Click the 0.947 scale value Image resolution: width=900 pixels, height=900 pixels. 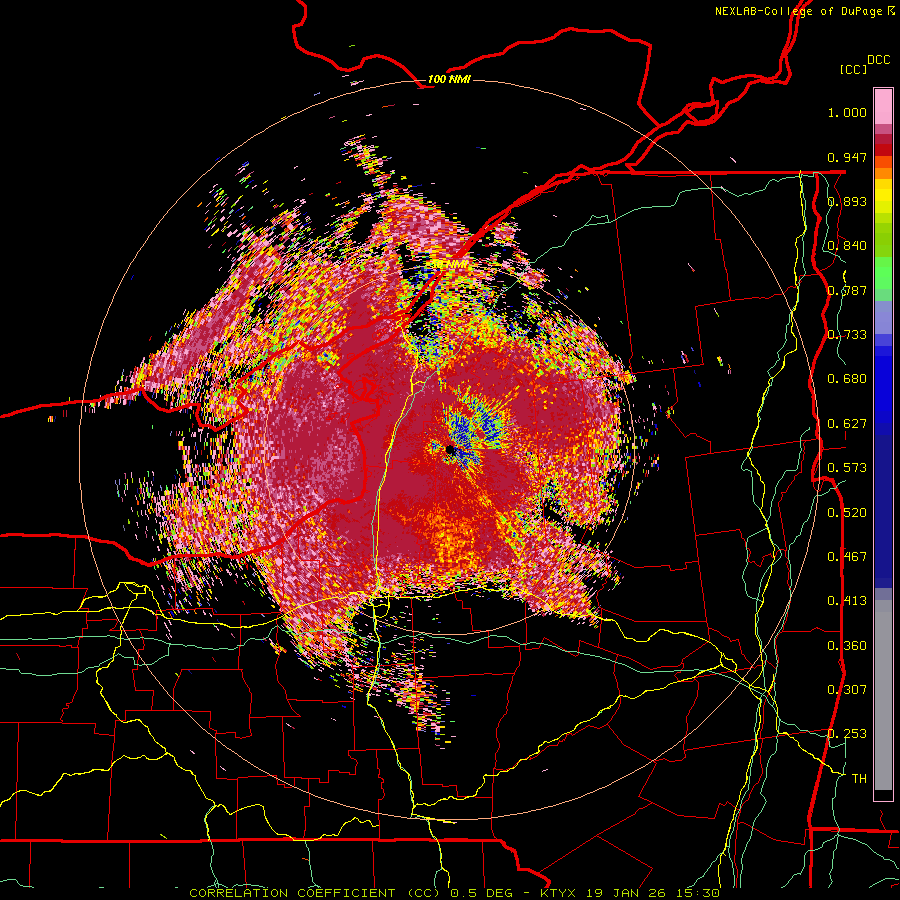[x=847, y=157]
